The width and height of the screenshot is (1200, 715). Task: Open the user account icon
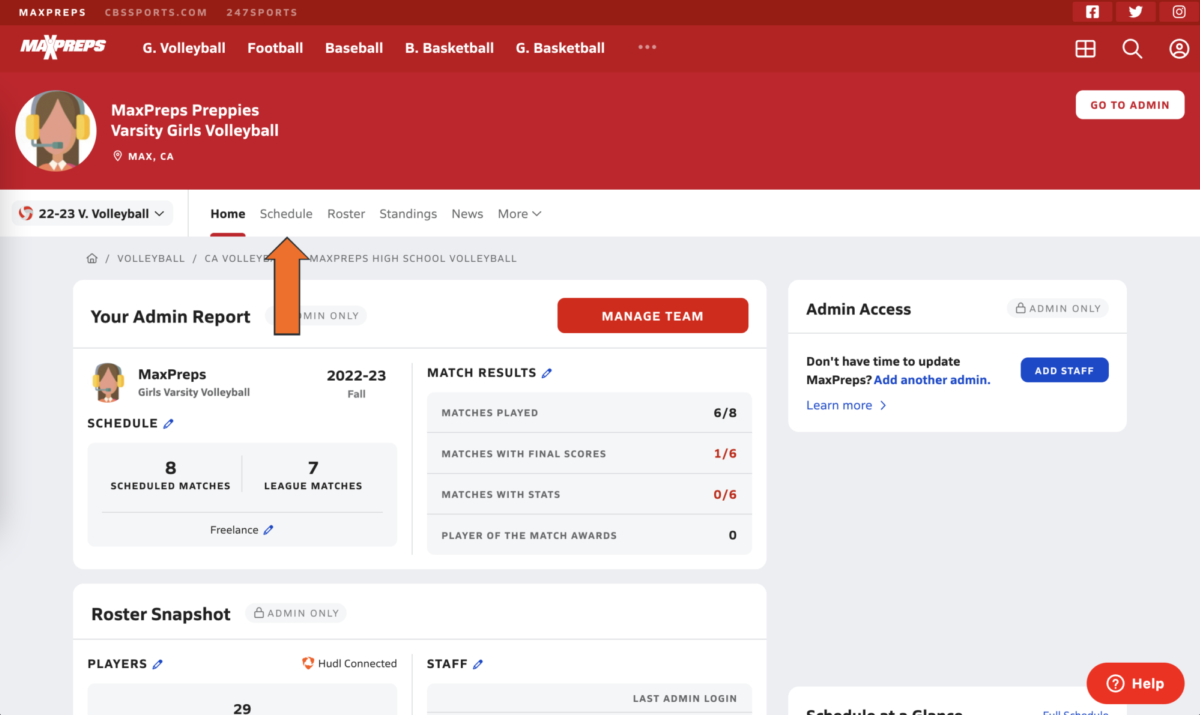(1179, 49)
